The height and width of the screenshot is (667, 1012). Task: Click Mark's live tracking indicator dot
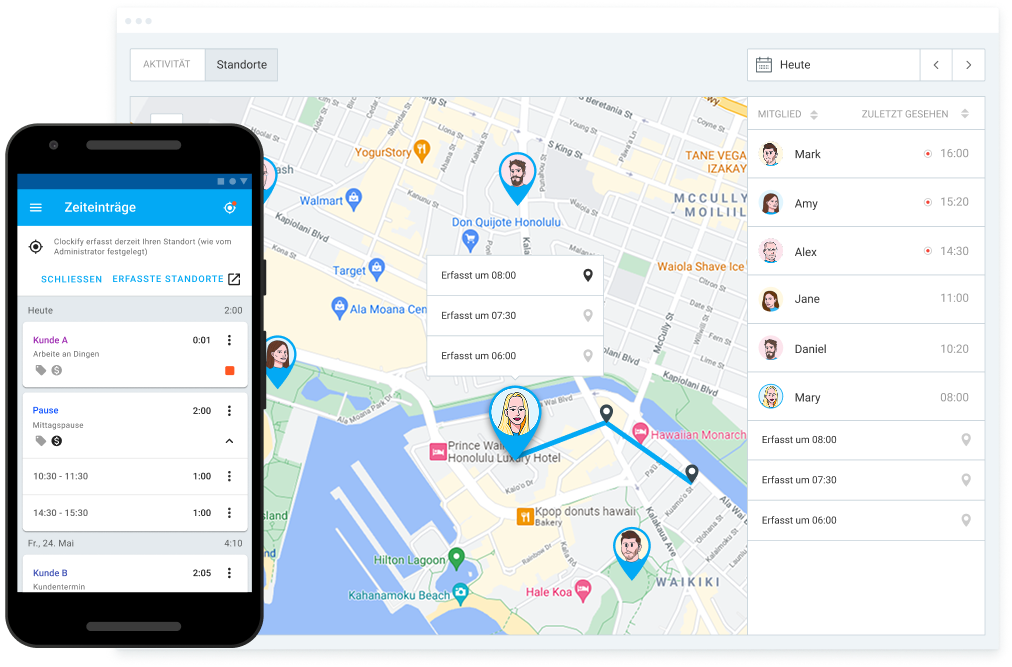coord(927,154)
